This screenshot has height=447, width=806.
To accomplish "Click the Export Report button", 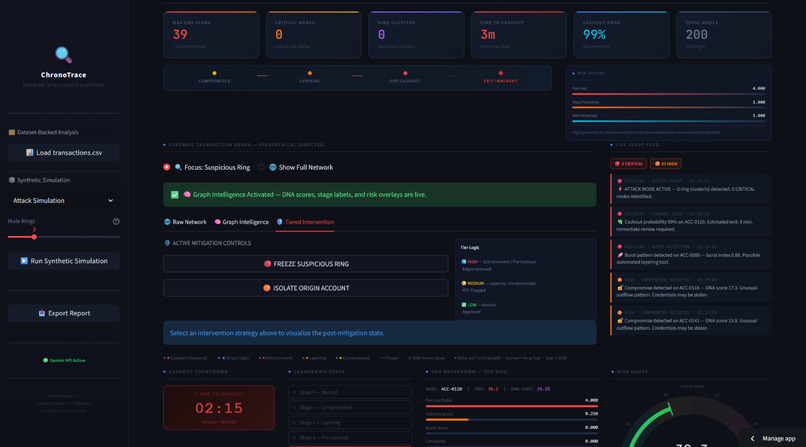I will coord(64,313).
